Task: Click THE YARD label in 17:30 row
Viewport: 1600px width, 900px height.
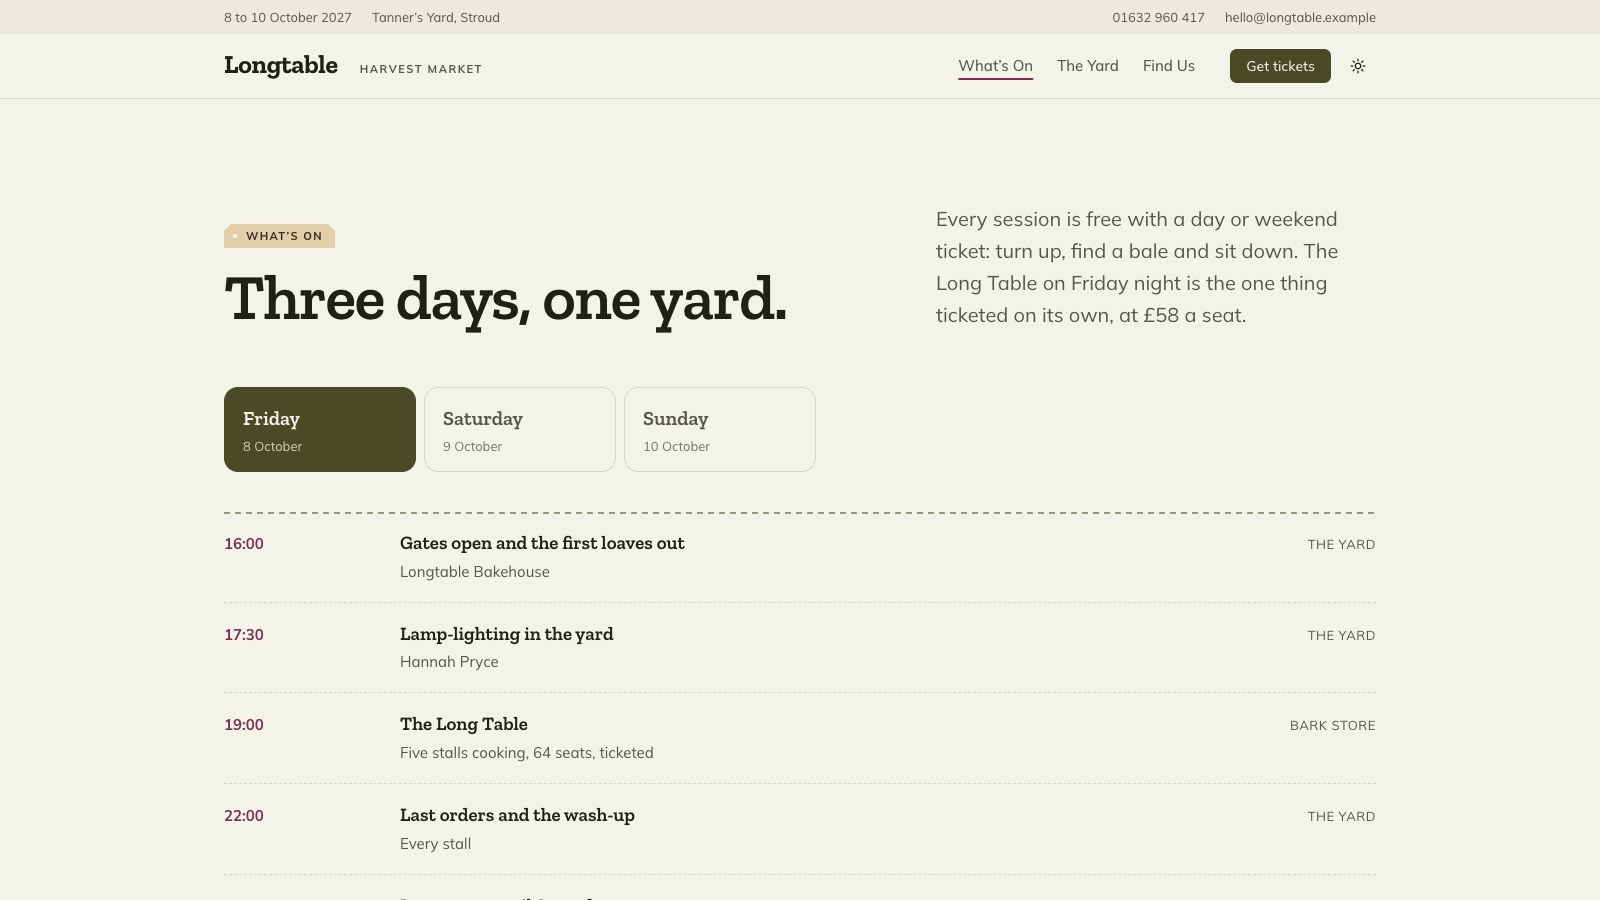Action: [1341, 635]
